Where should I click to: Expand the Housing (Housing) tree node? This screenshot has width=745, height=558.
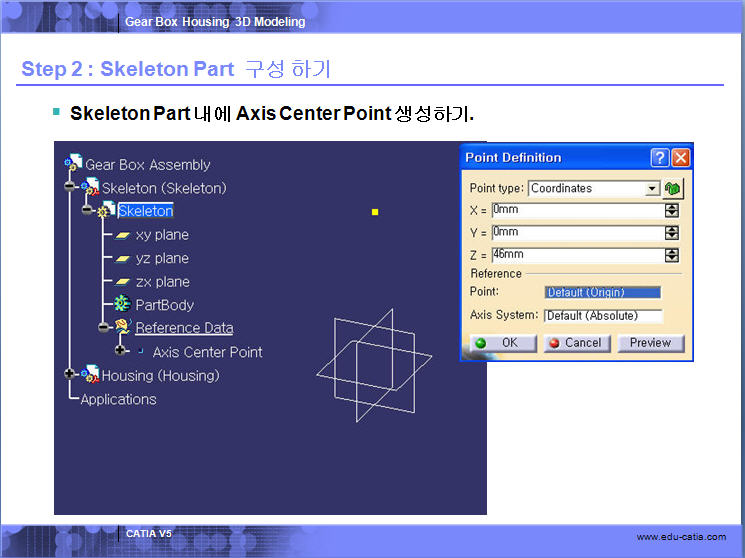(70, 375)
